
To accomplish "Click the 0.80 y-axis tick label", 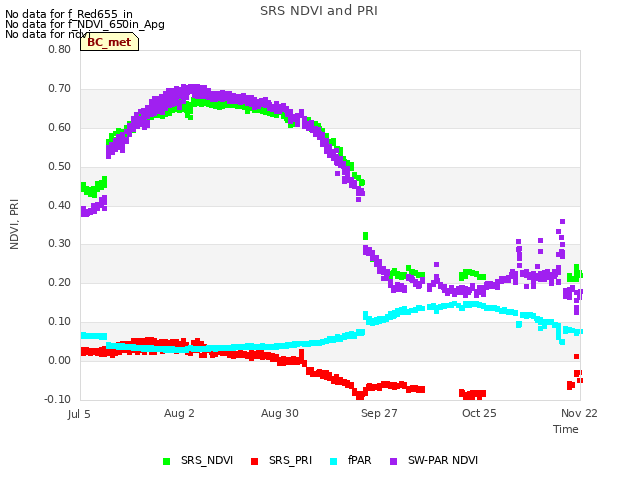I will coord(59,49).
